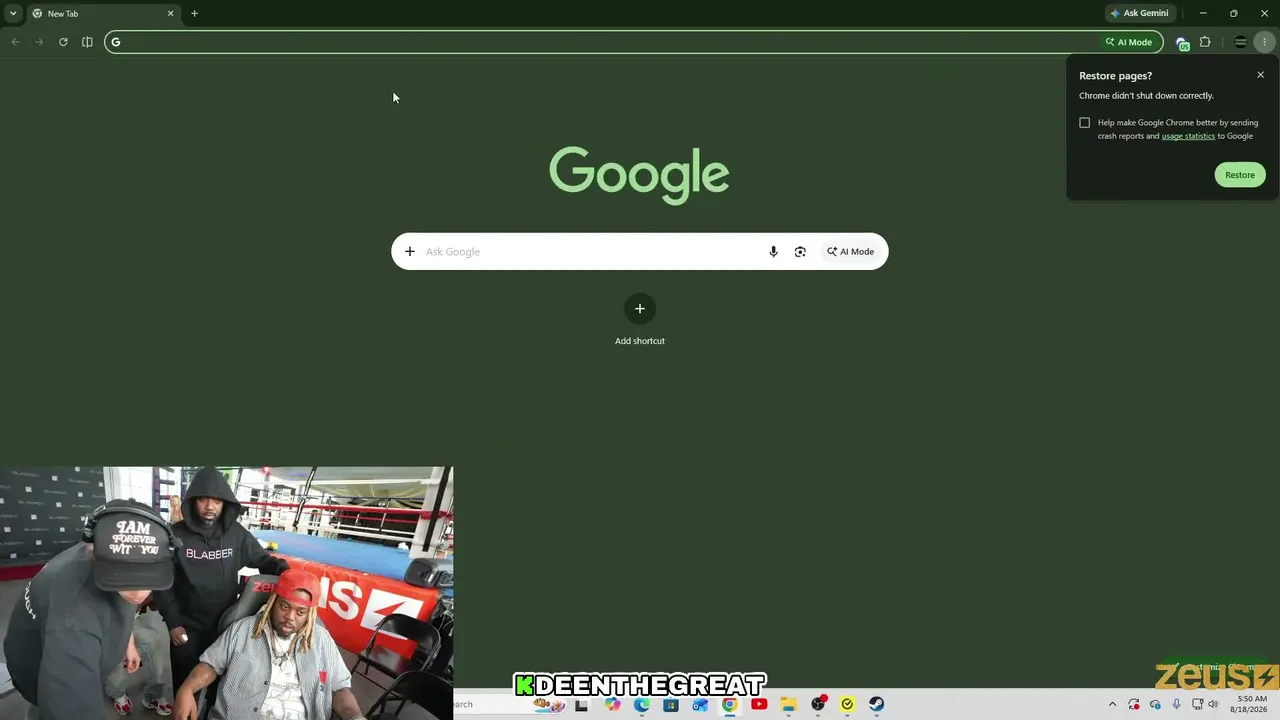
Task: Dismiss the Restore pages popup
Action: 1260,75
